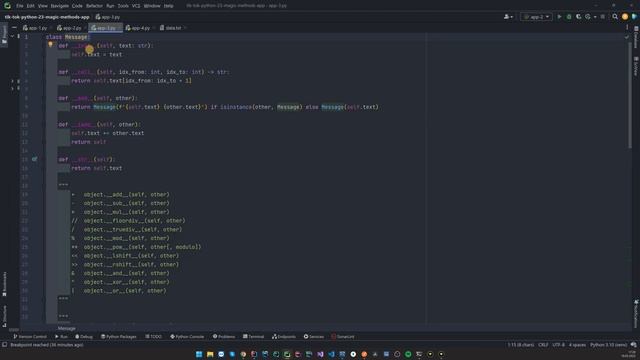640x360 pixels.
Task: Open the Run tool window at bottom
Action: pyautogui.click(x=61, y=337)
